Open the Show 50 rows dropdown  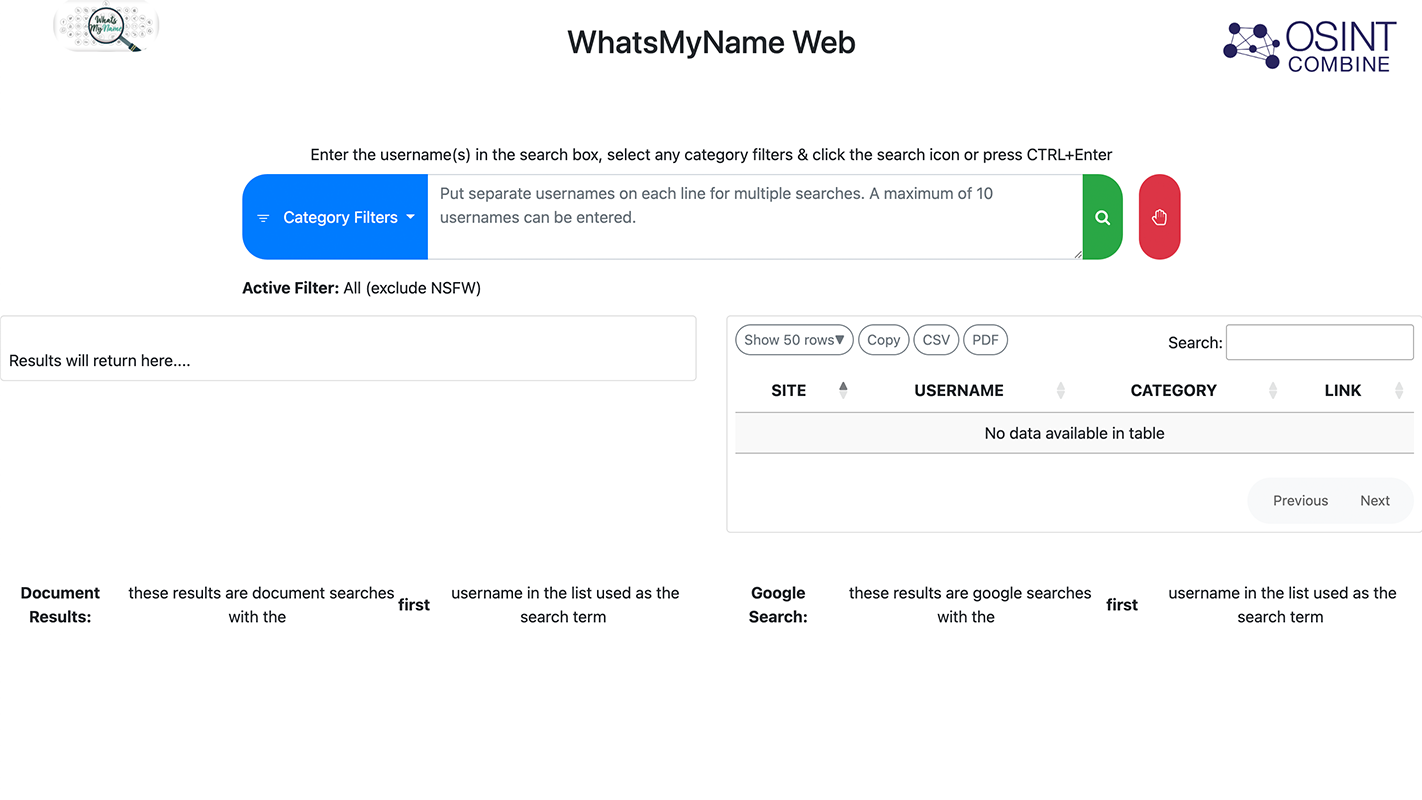coord(794,340)
